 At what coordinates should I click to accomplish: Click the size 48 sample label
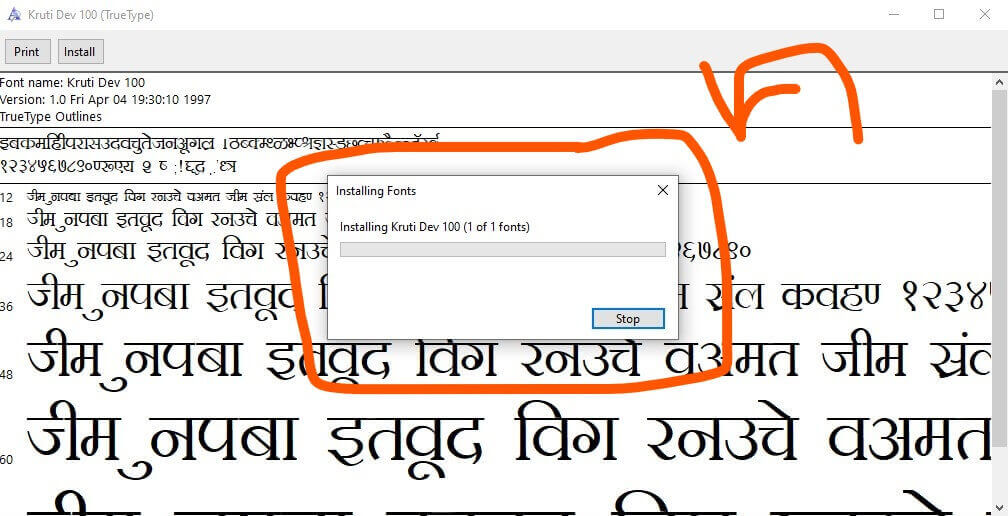6,374
